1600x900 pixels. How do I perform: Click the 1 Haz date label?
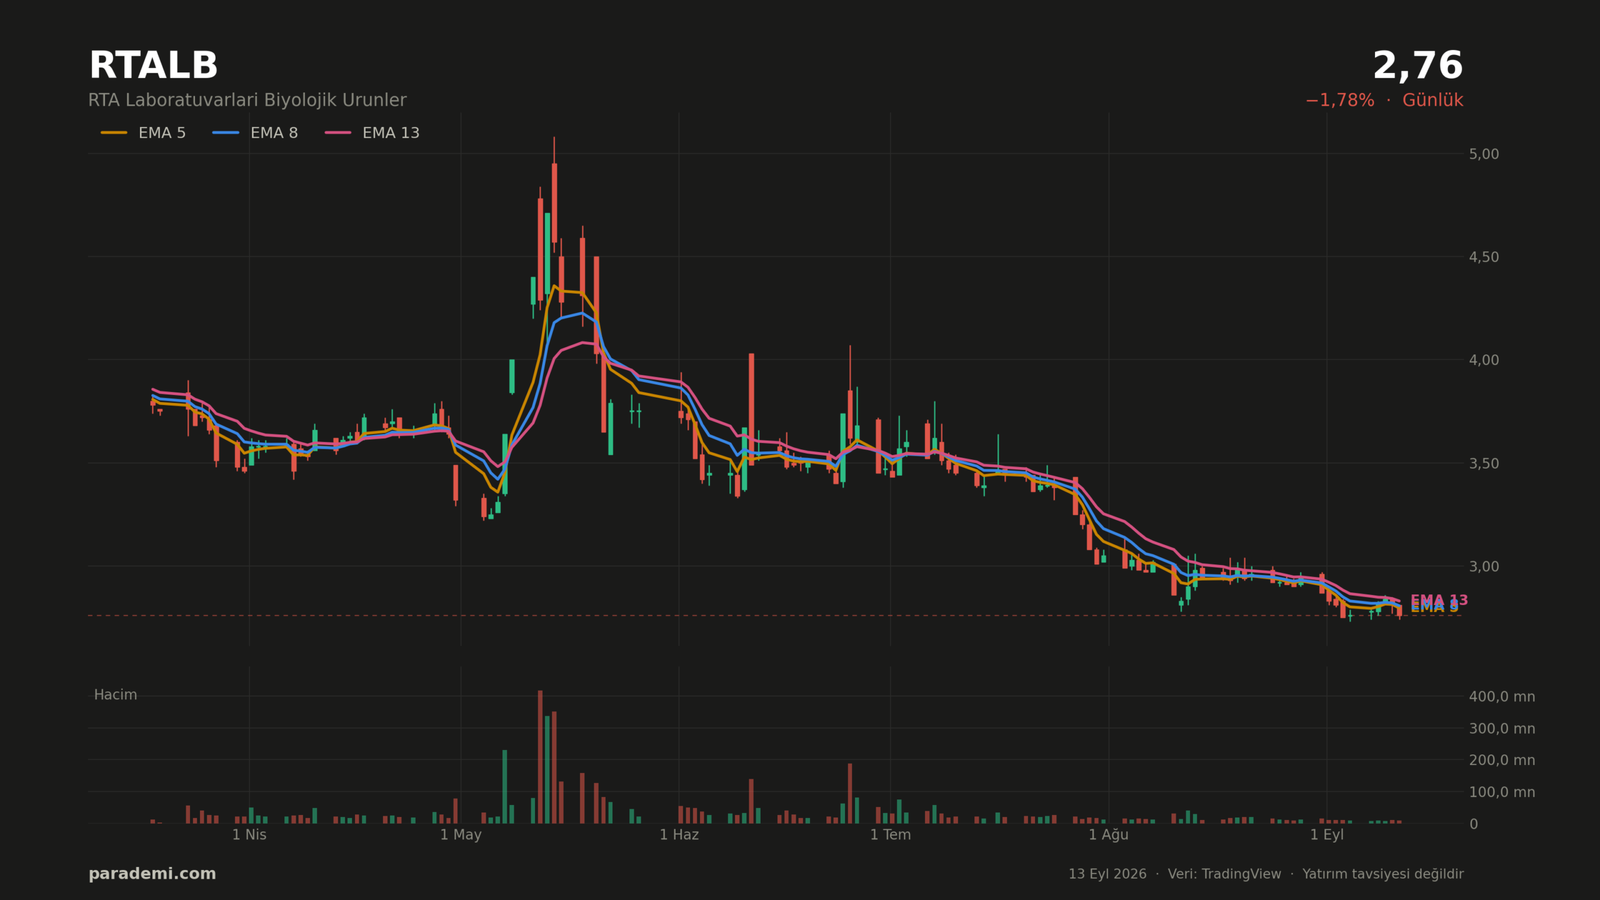point(679,835)
